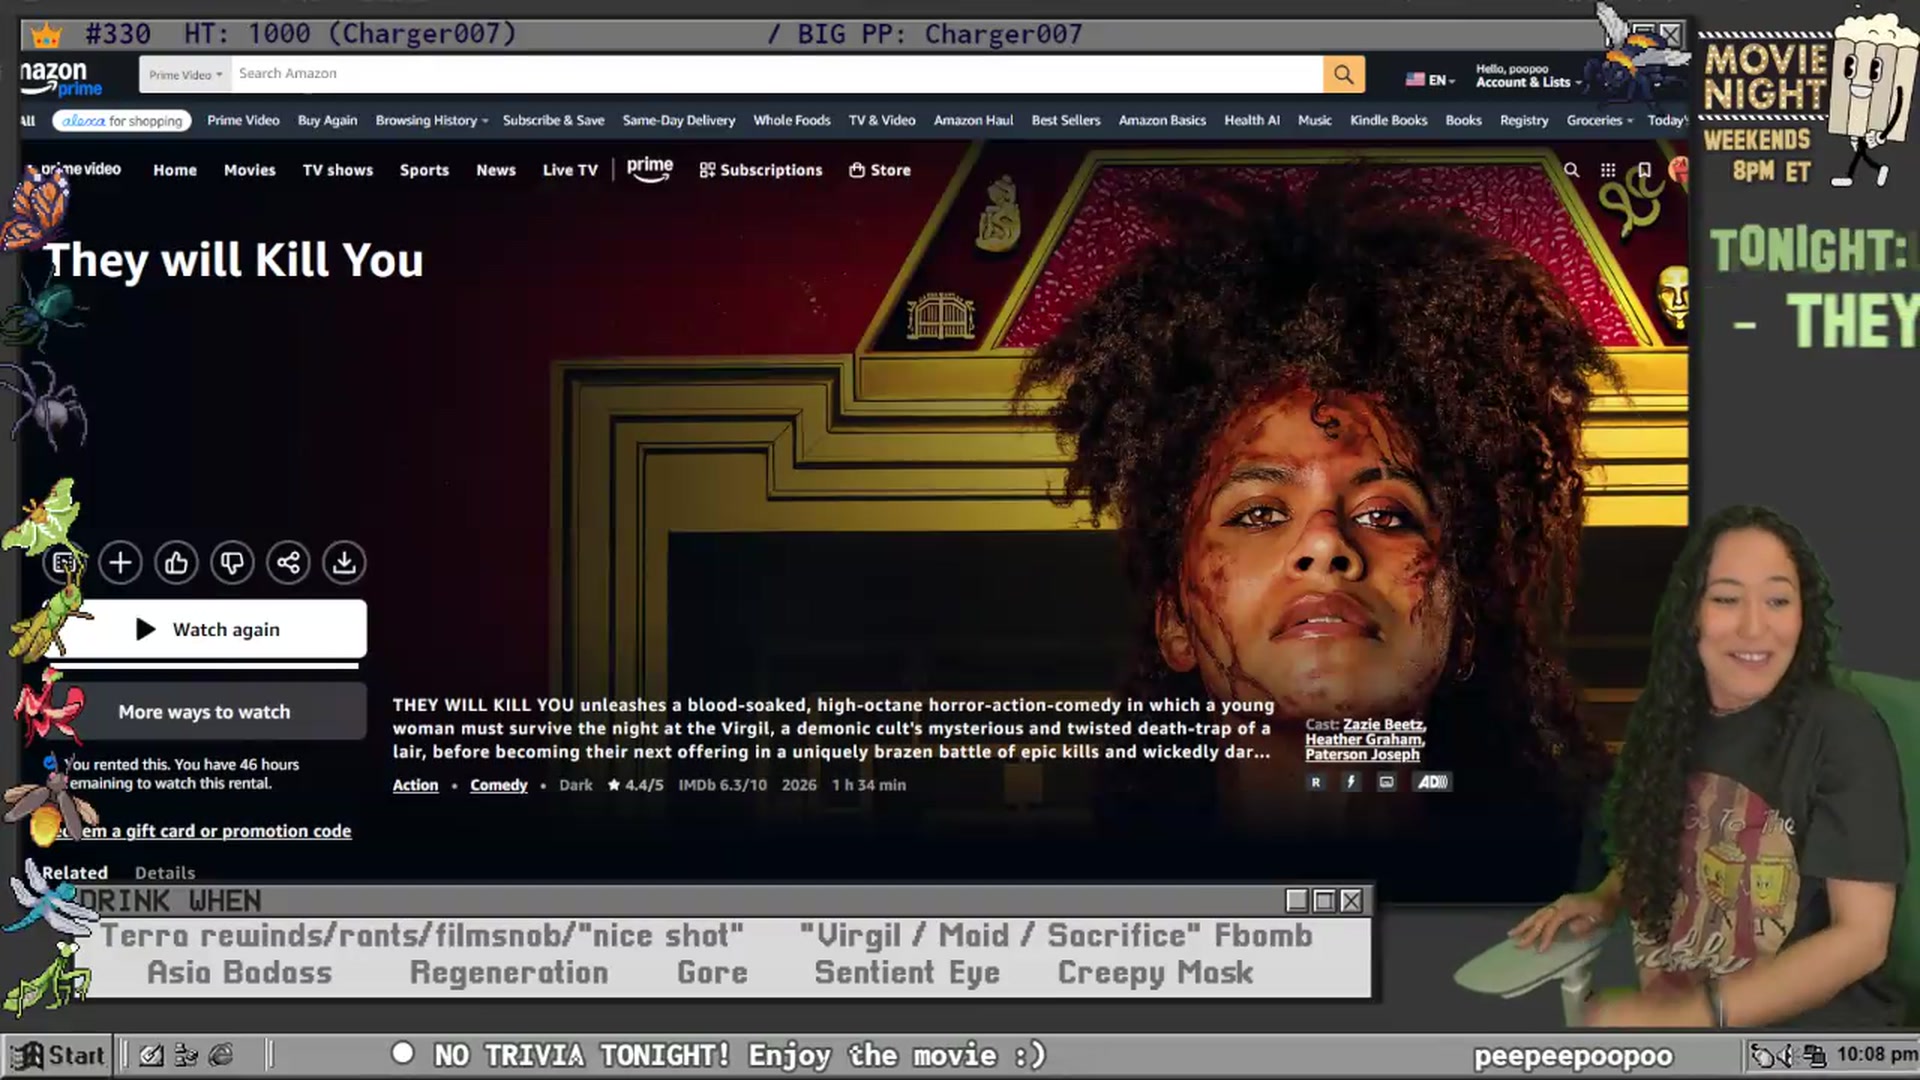Screen dimensions: 1920x1080
Task: Open Prime Video search magnifier icon
Action: tap(1571, 170)
